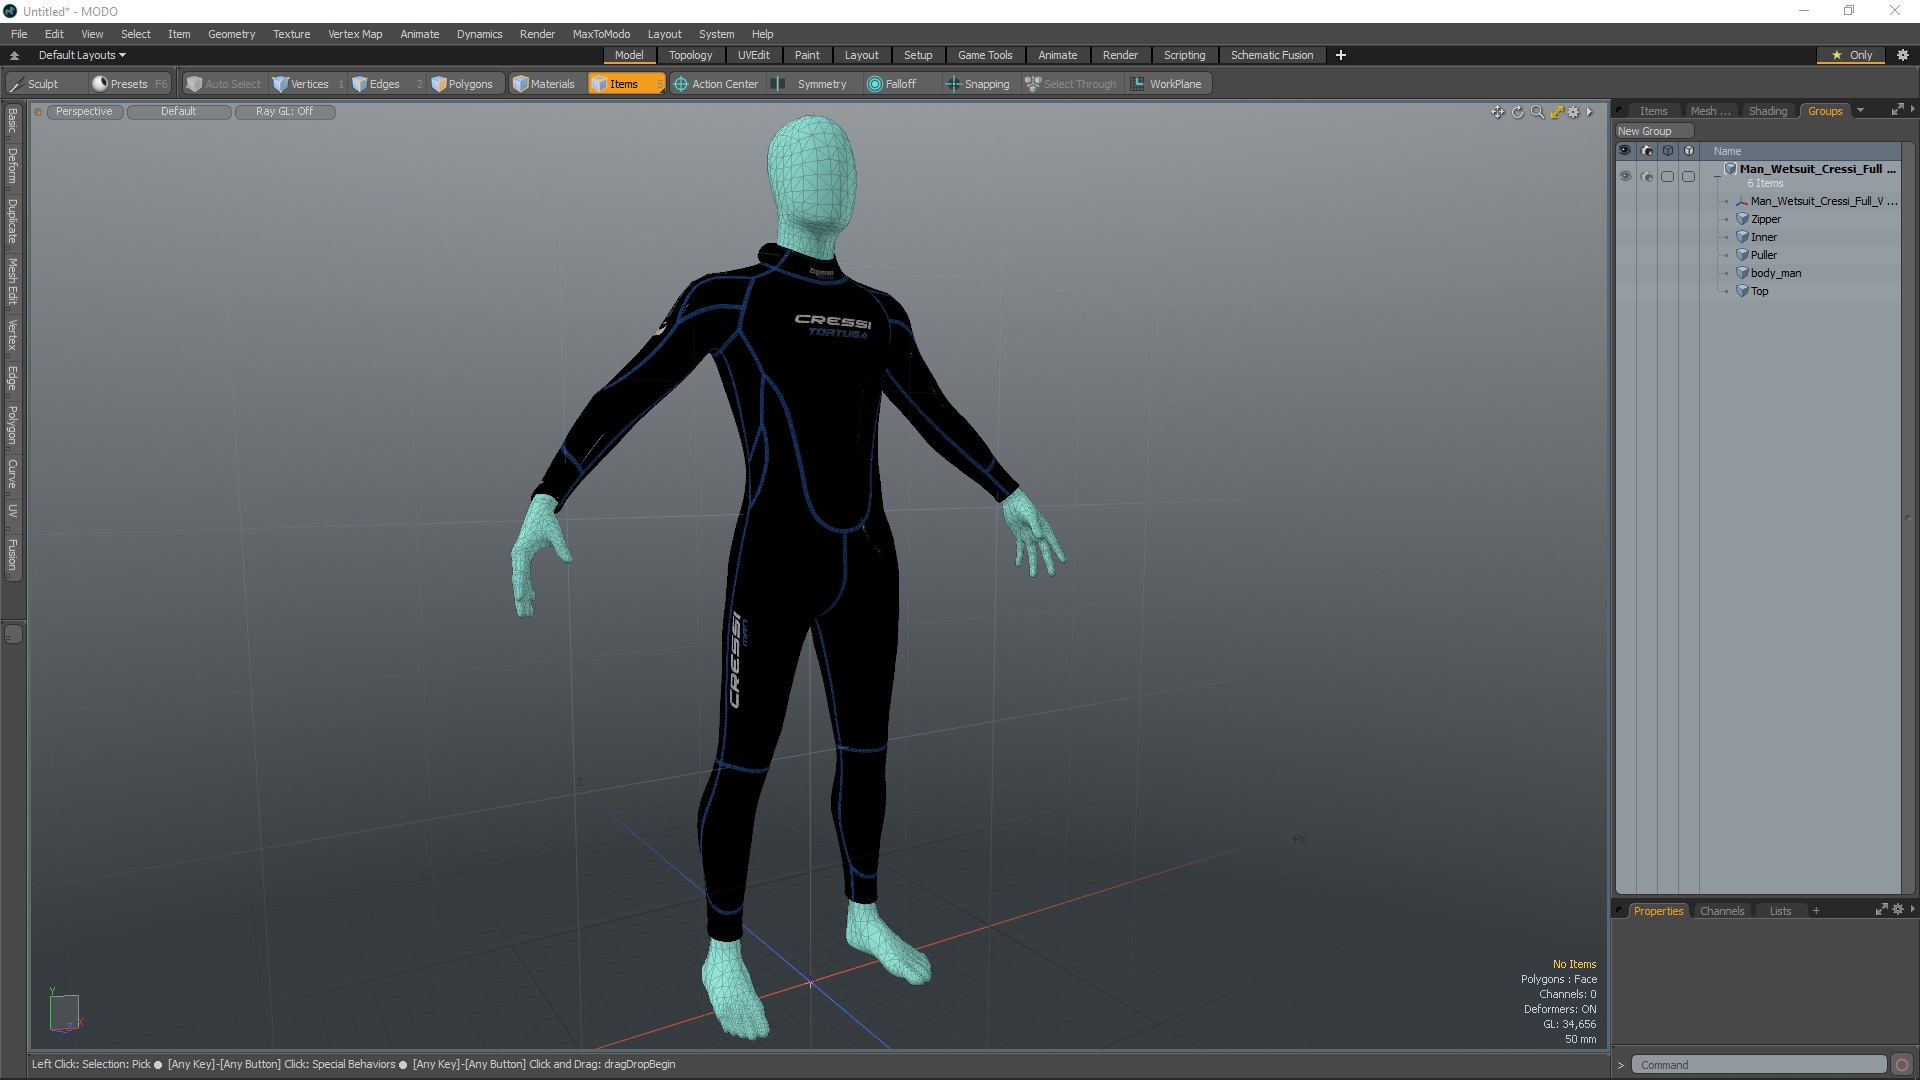This screenshot has height=1080, width=1920.
Task: Click the viewport maximize arrows icon
Action: click(1556, 112)
